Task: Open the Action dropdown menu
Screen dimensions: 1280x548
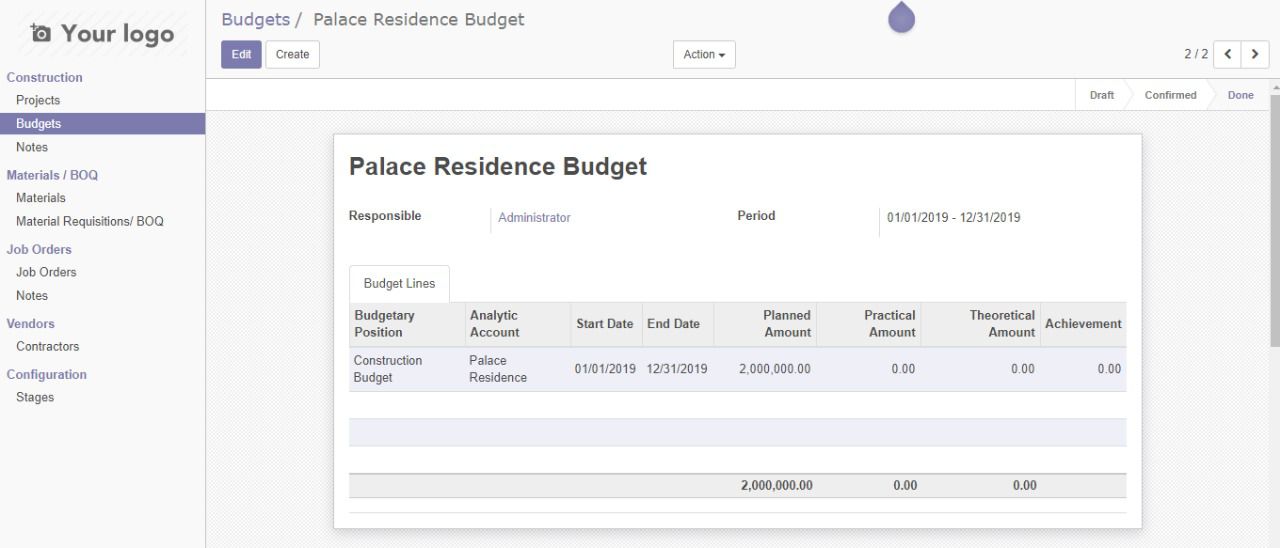Action: tap(704, 55)
